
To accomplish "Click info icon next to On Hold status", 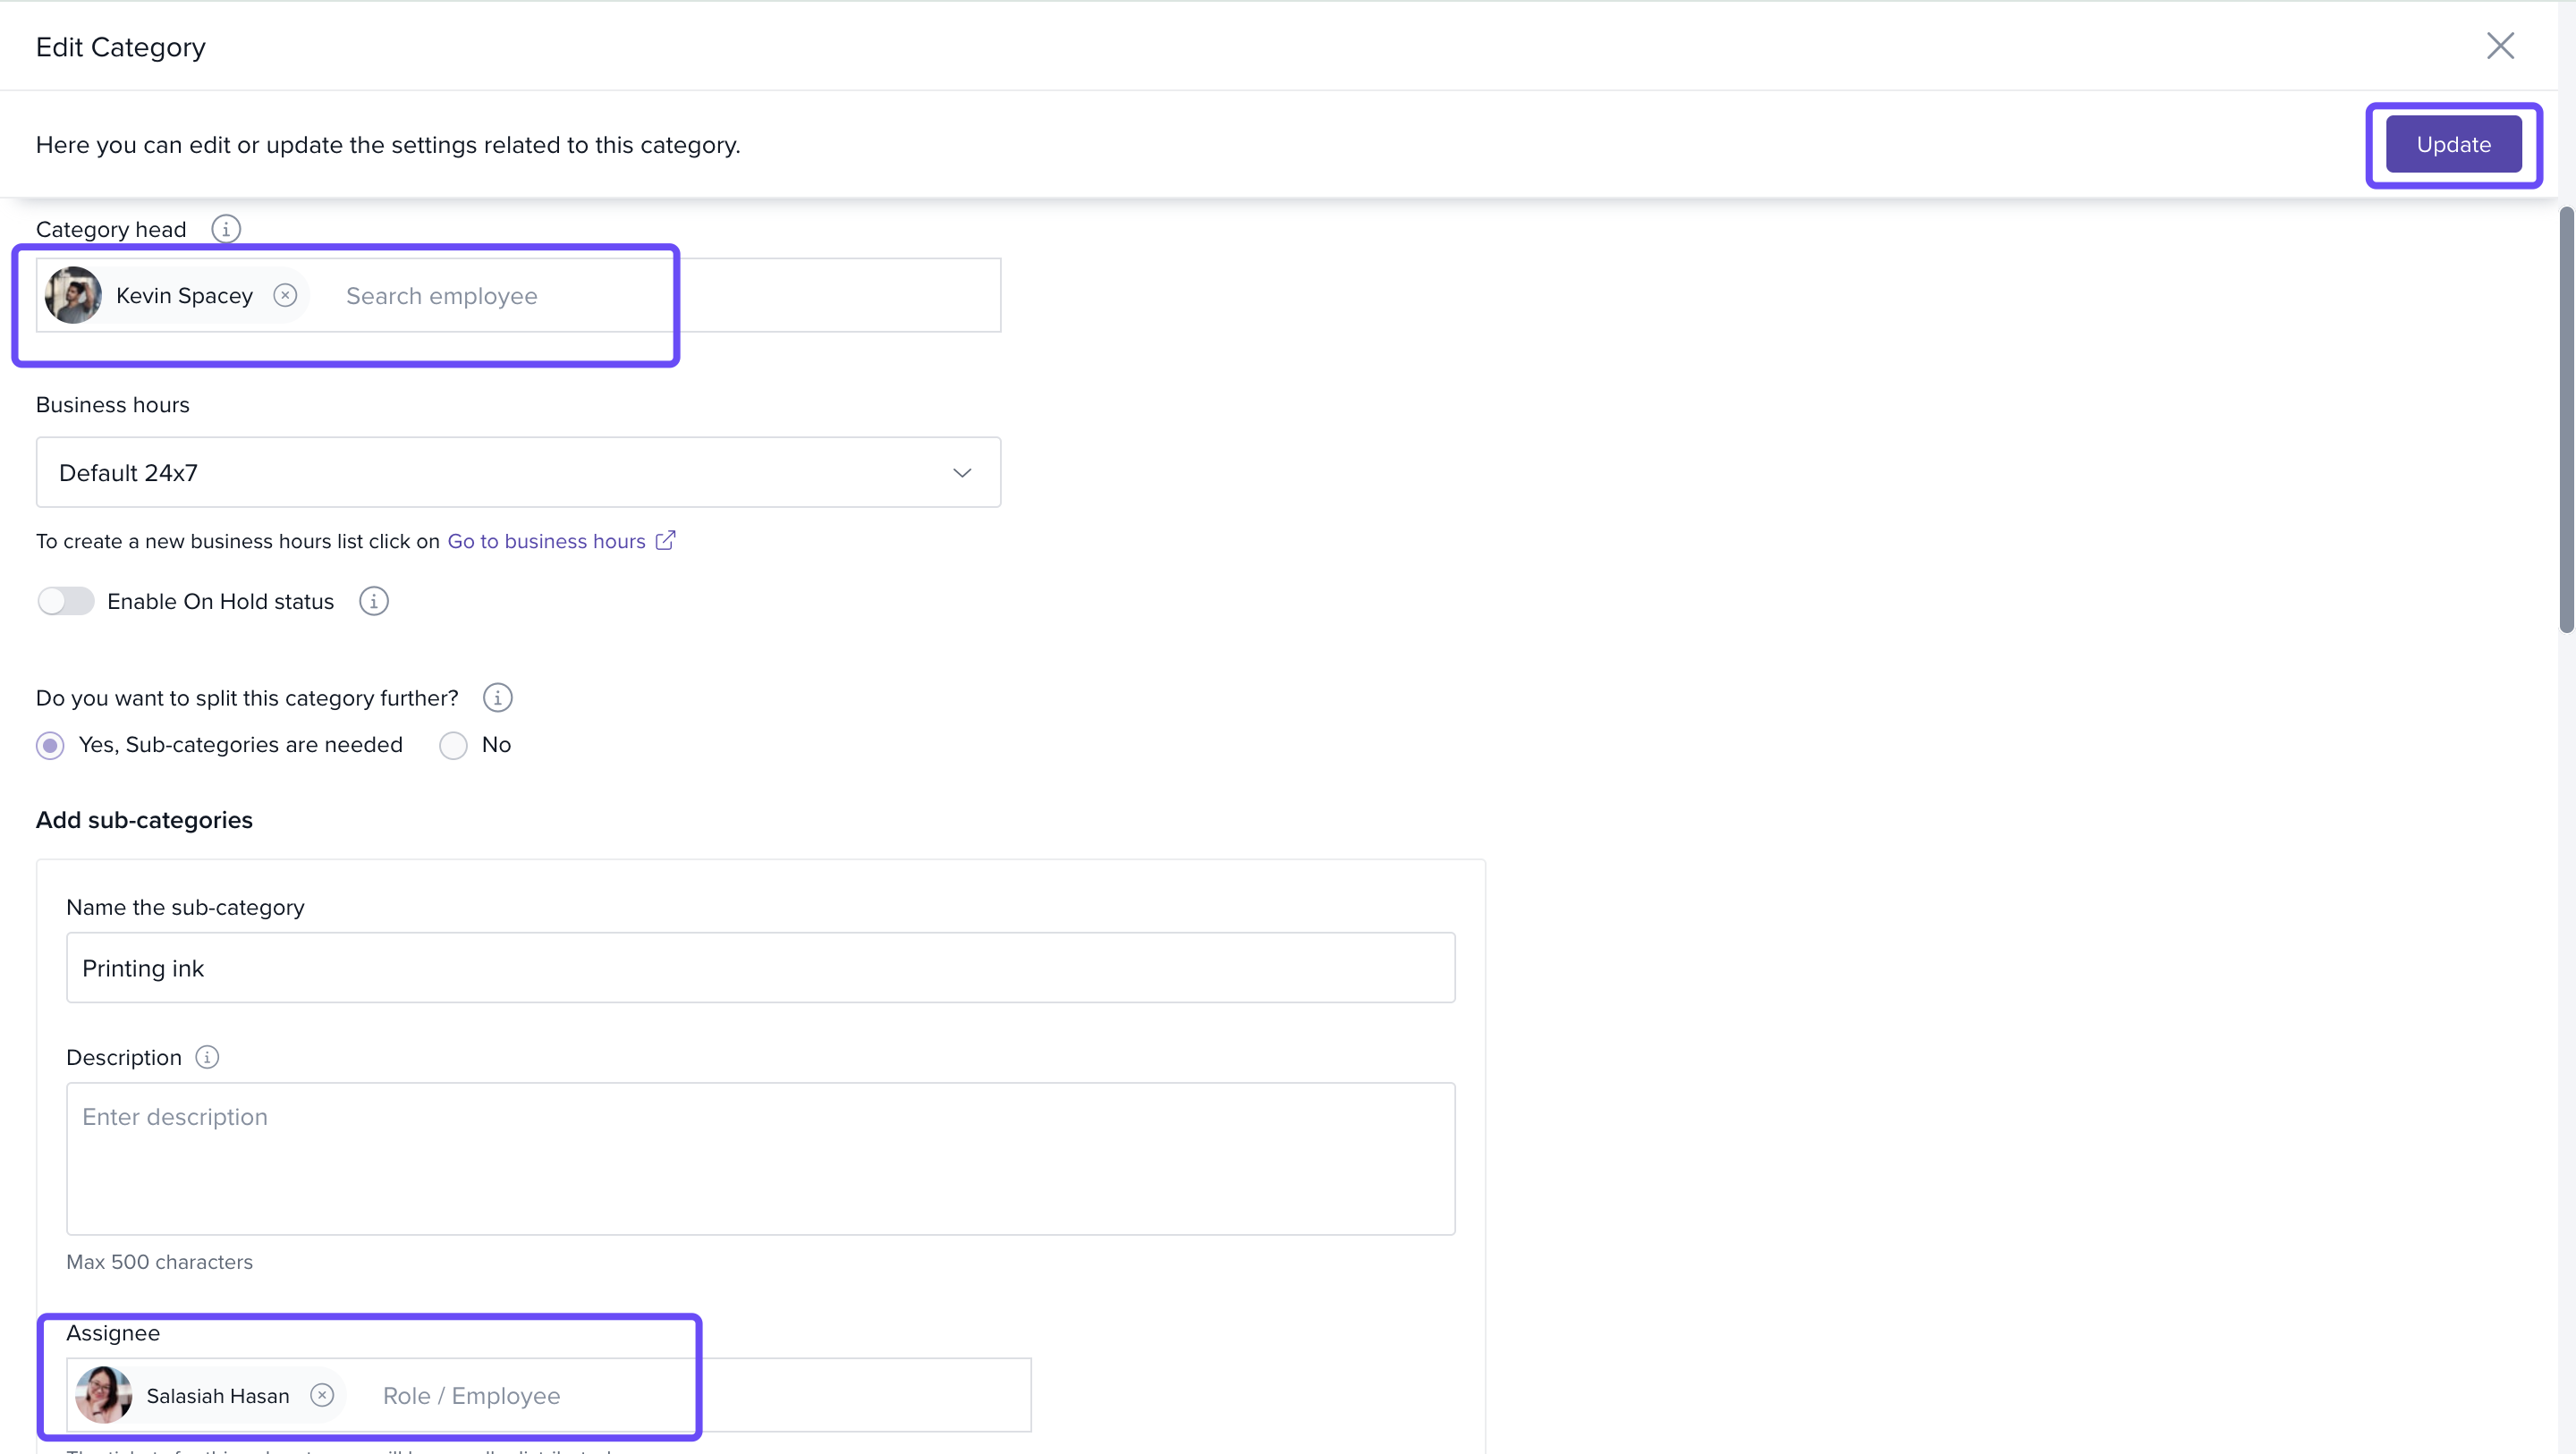I will tap(373, 601).
